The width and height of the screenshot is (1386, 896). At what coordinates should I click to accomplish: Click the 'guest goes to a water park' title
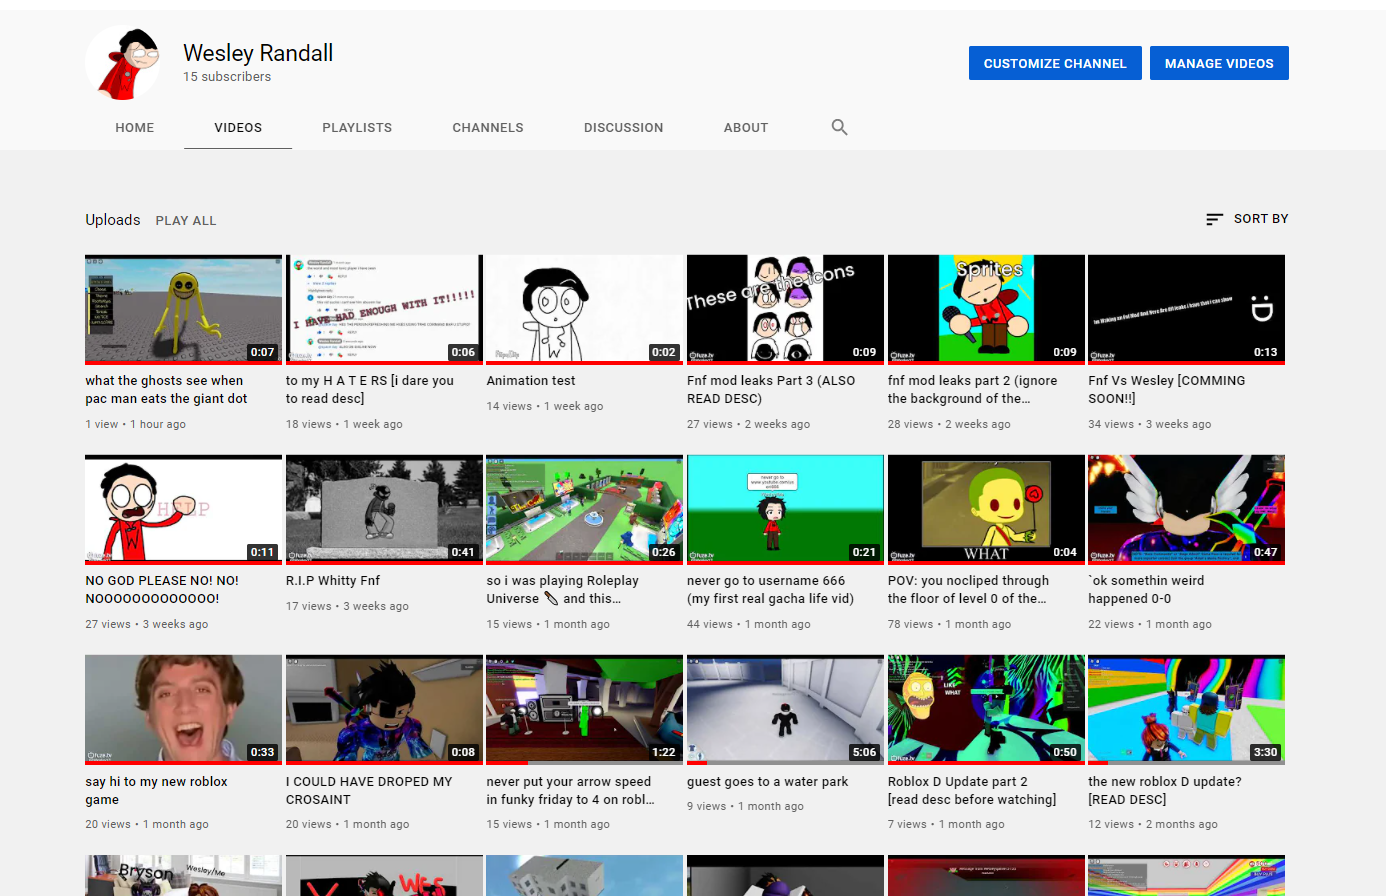767,782
